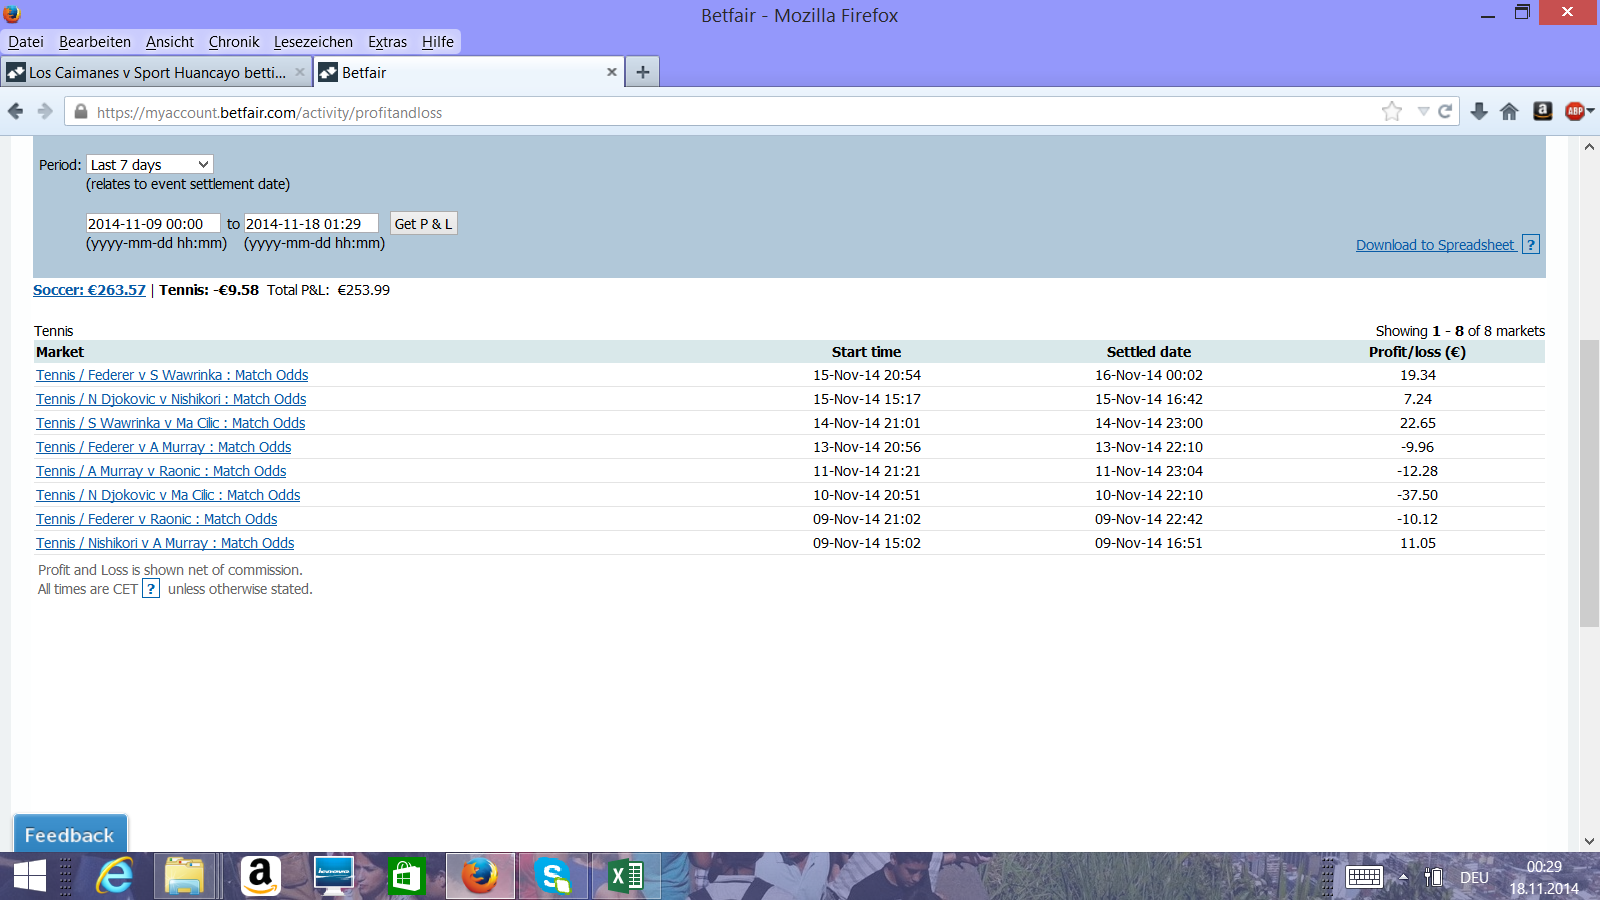The width and height of the screenshot is (1600, 900).
Task: Open the Datei menu
Action: (x=26, y=42)
